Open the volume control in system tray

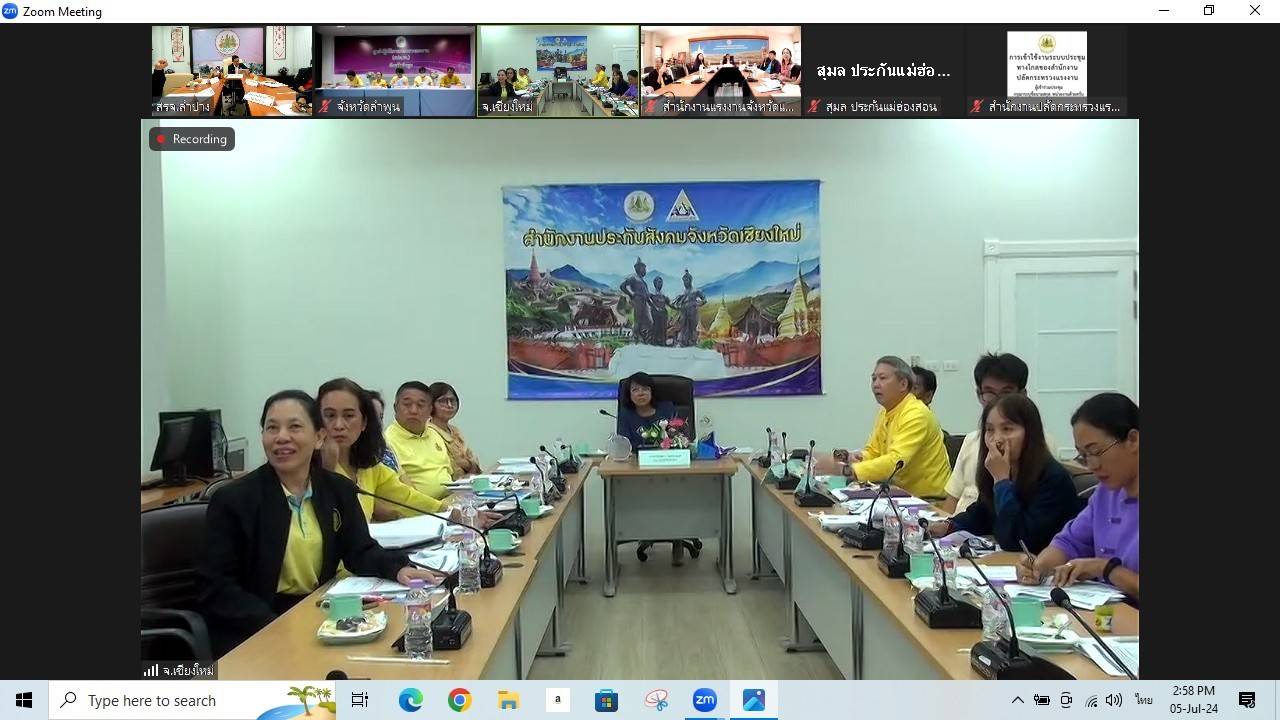click(1114, 700)
